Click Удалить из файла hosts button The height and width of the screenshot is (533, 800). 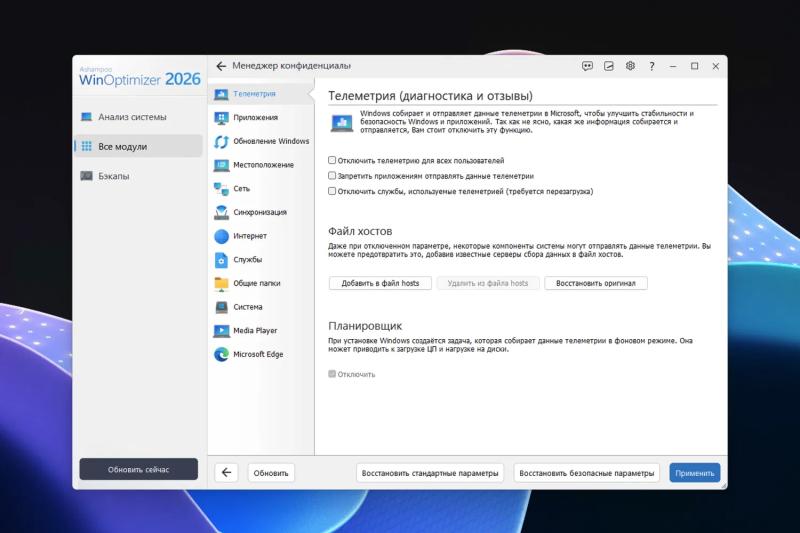(488, 283)
